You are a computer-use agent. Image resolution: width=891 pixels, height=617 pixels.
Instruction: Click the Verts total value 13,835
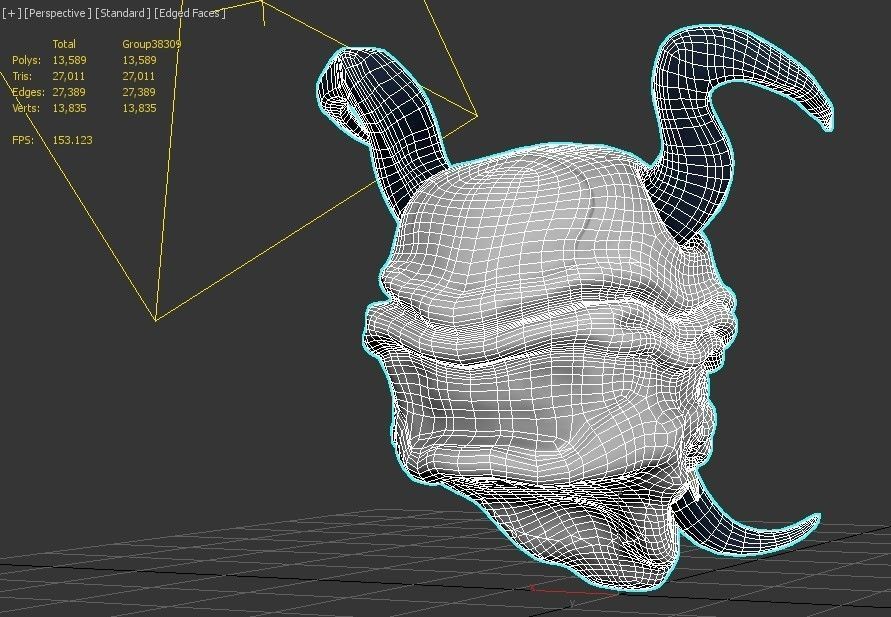coord(69,108)
